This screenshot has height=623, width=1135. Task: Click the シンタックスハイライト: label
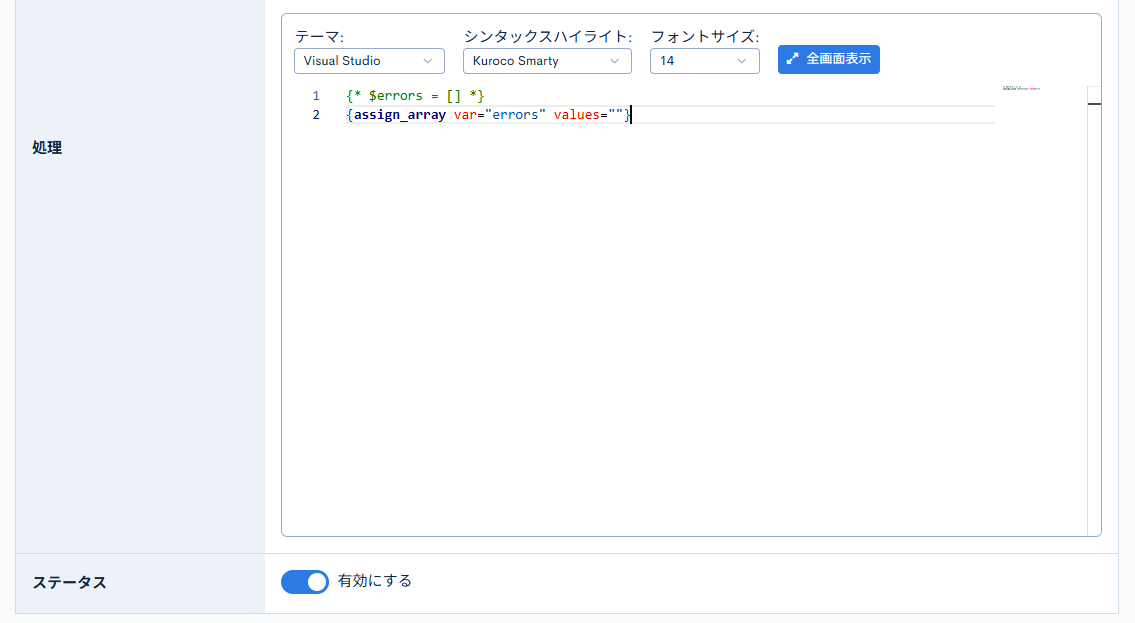(x=548, y=37)
